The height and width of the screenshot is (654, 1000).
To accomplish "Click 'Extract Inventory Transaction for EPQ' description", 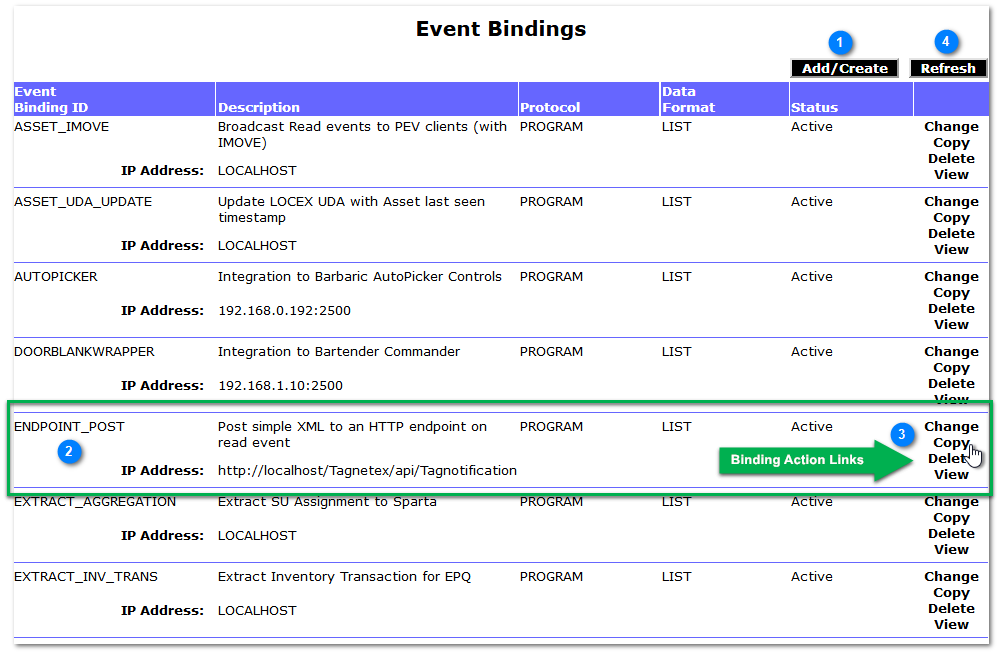I will (344, 576).
